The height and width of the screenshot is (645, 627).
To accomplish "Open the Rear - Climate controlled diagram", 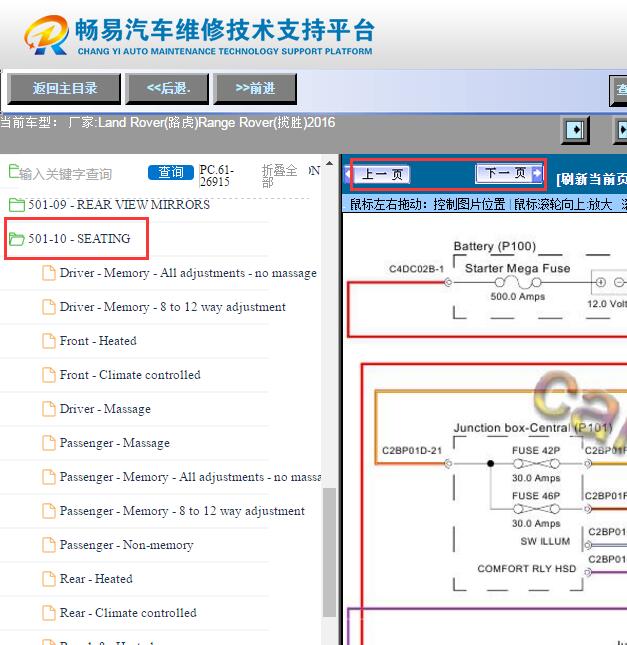I will (x=128, y=613).
